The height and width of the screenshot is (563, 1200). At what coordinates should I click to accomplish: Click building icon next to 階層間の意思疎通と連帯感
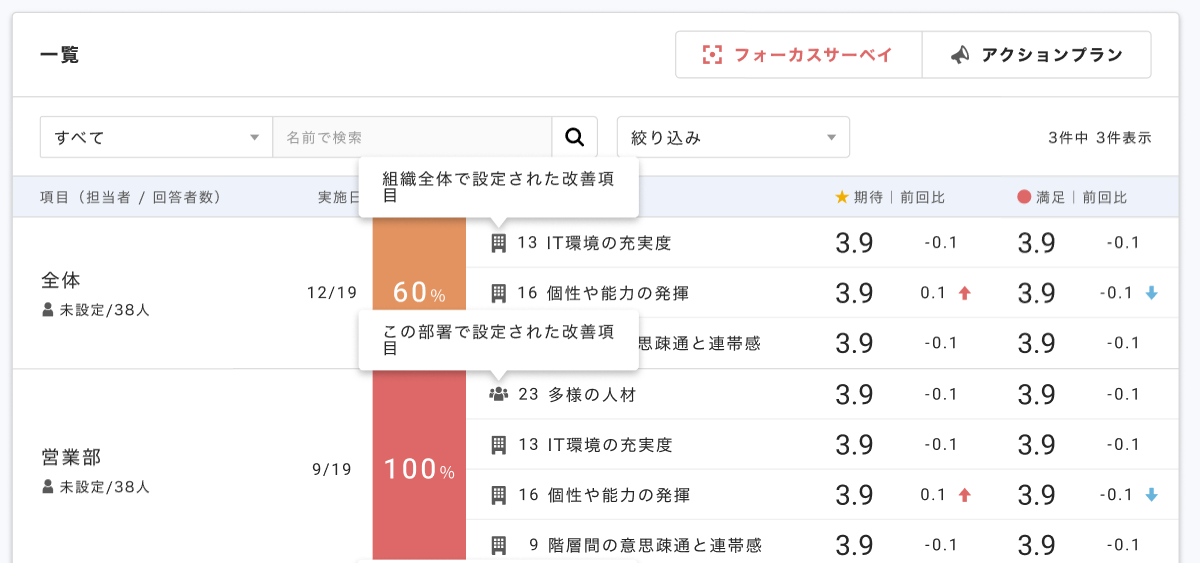coord(498,545)
